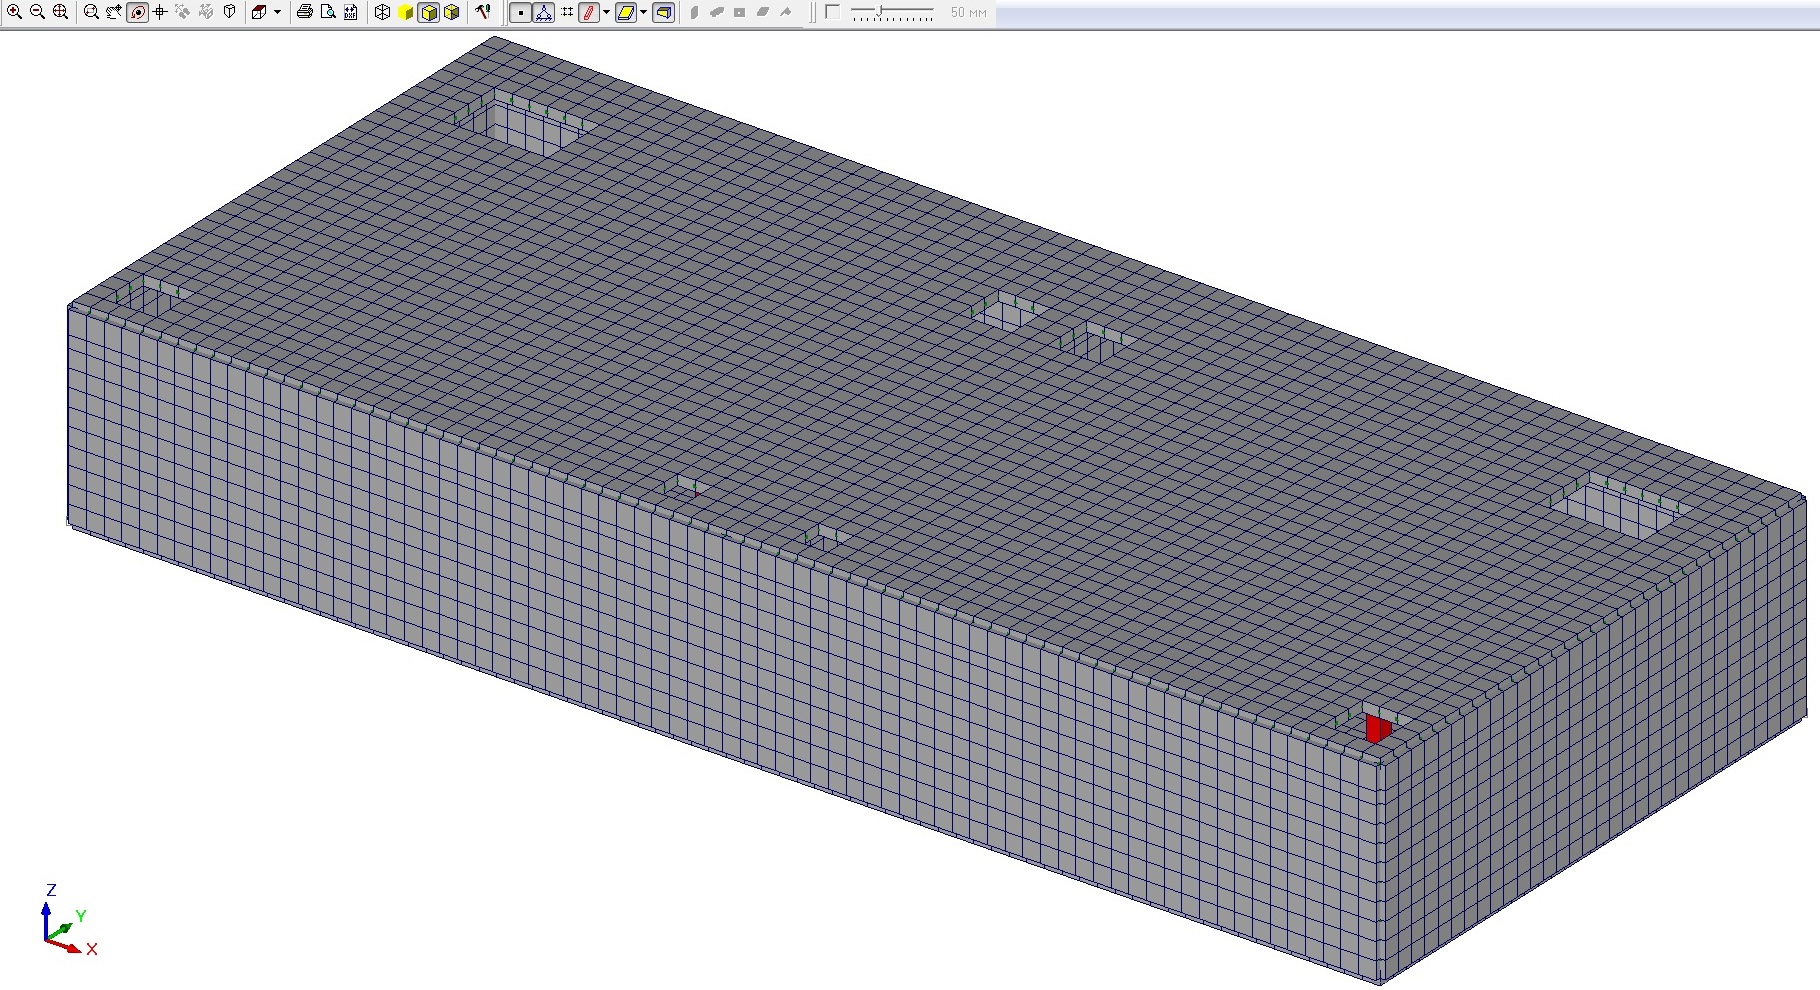
Task: Click the scale slider handle
Action: (x=880, y=11)
